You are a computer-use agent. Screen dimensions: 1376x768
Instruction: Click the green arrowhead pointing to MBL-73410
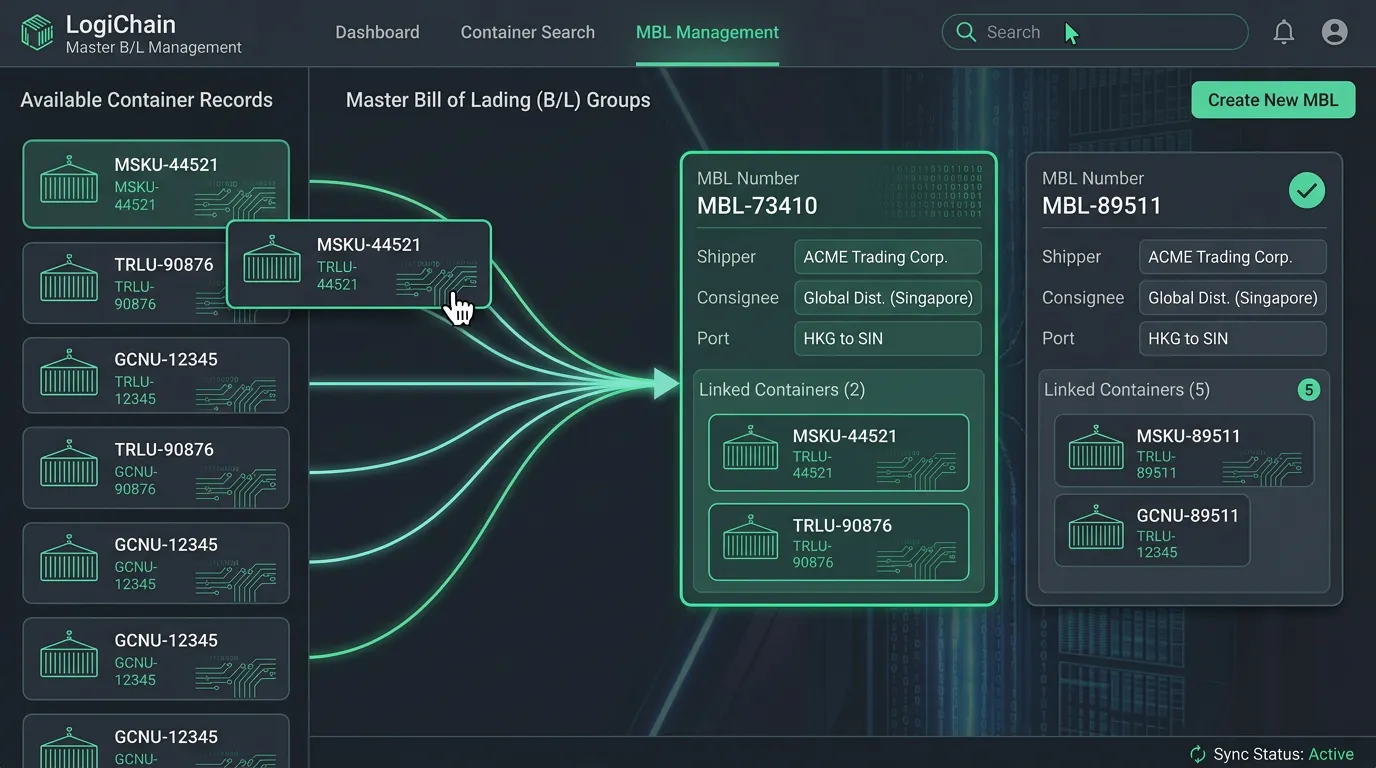(x=666, y=383)
